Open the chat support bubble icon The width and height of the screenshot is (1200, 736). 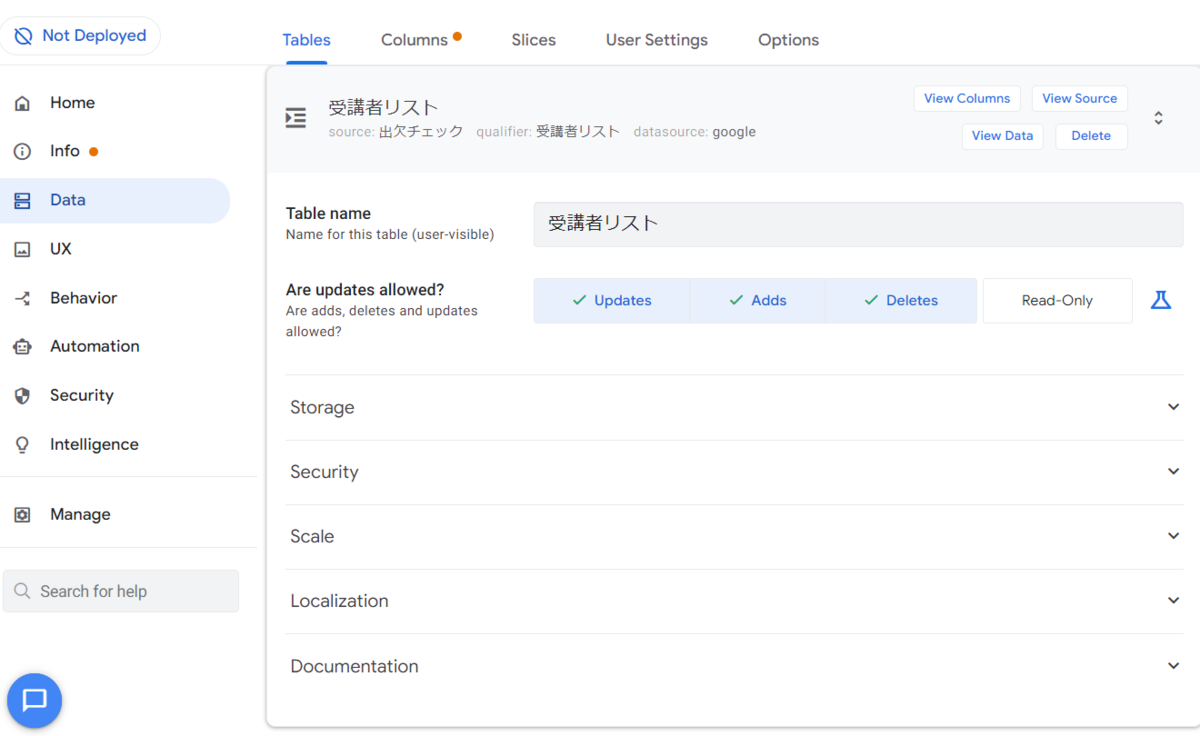click(35, 700)
